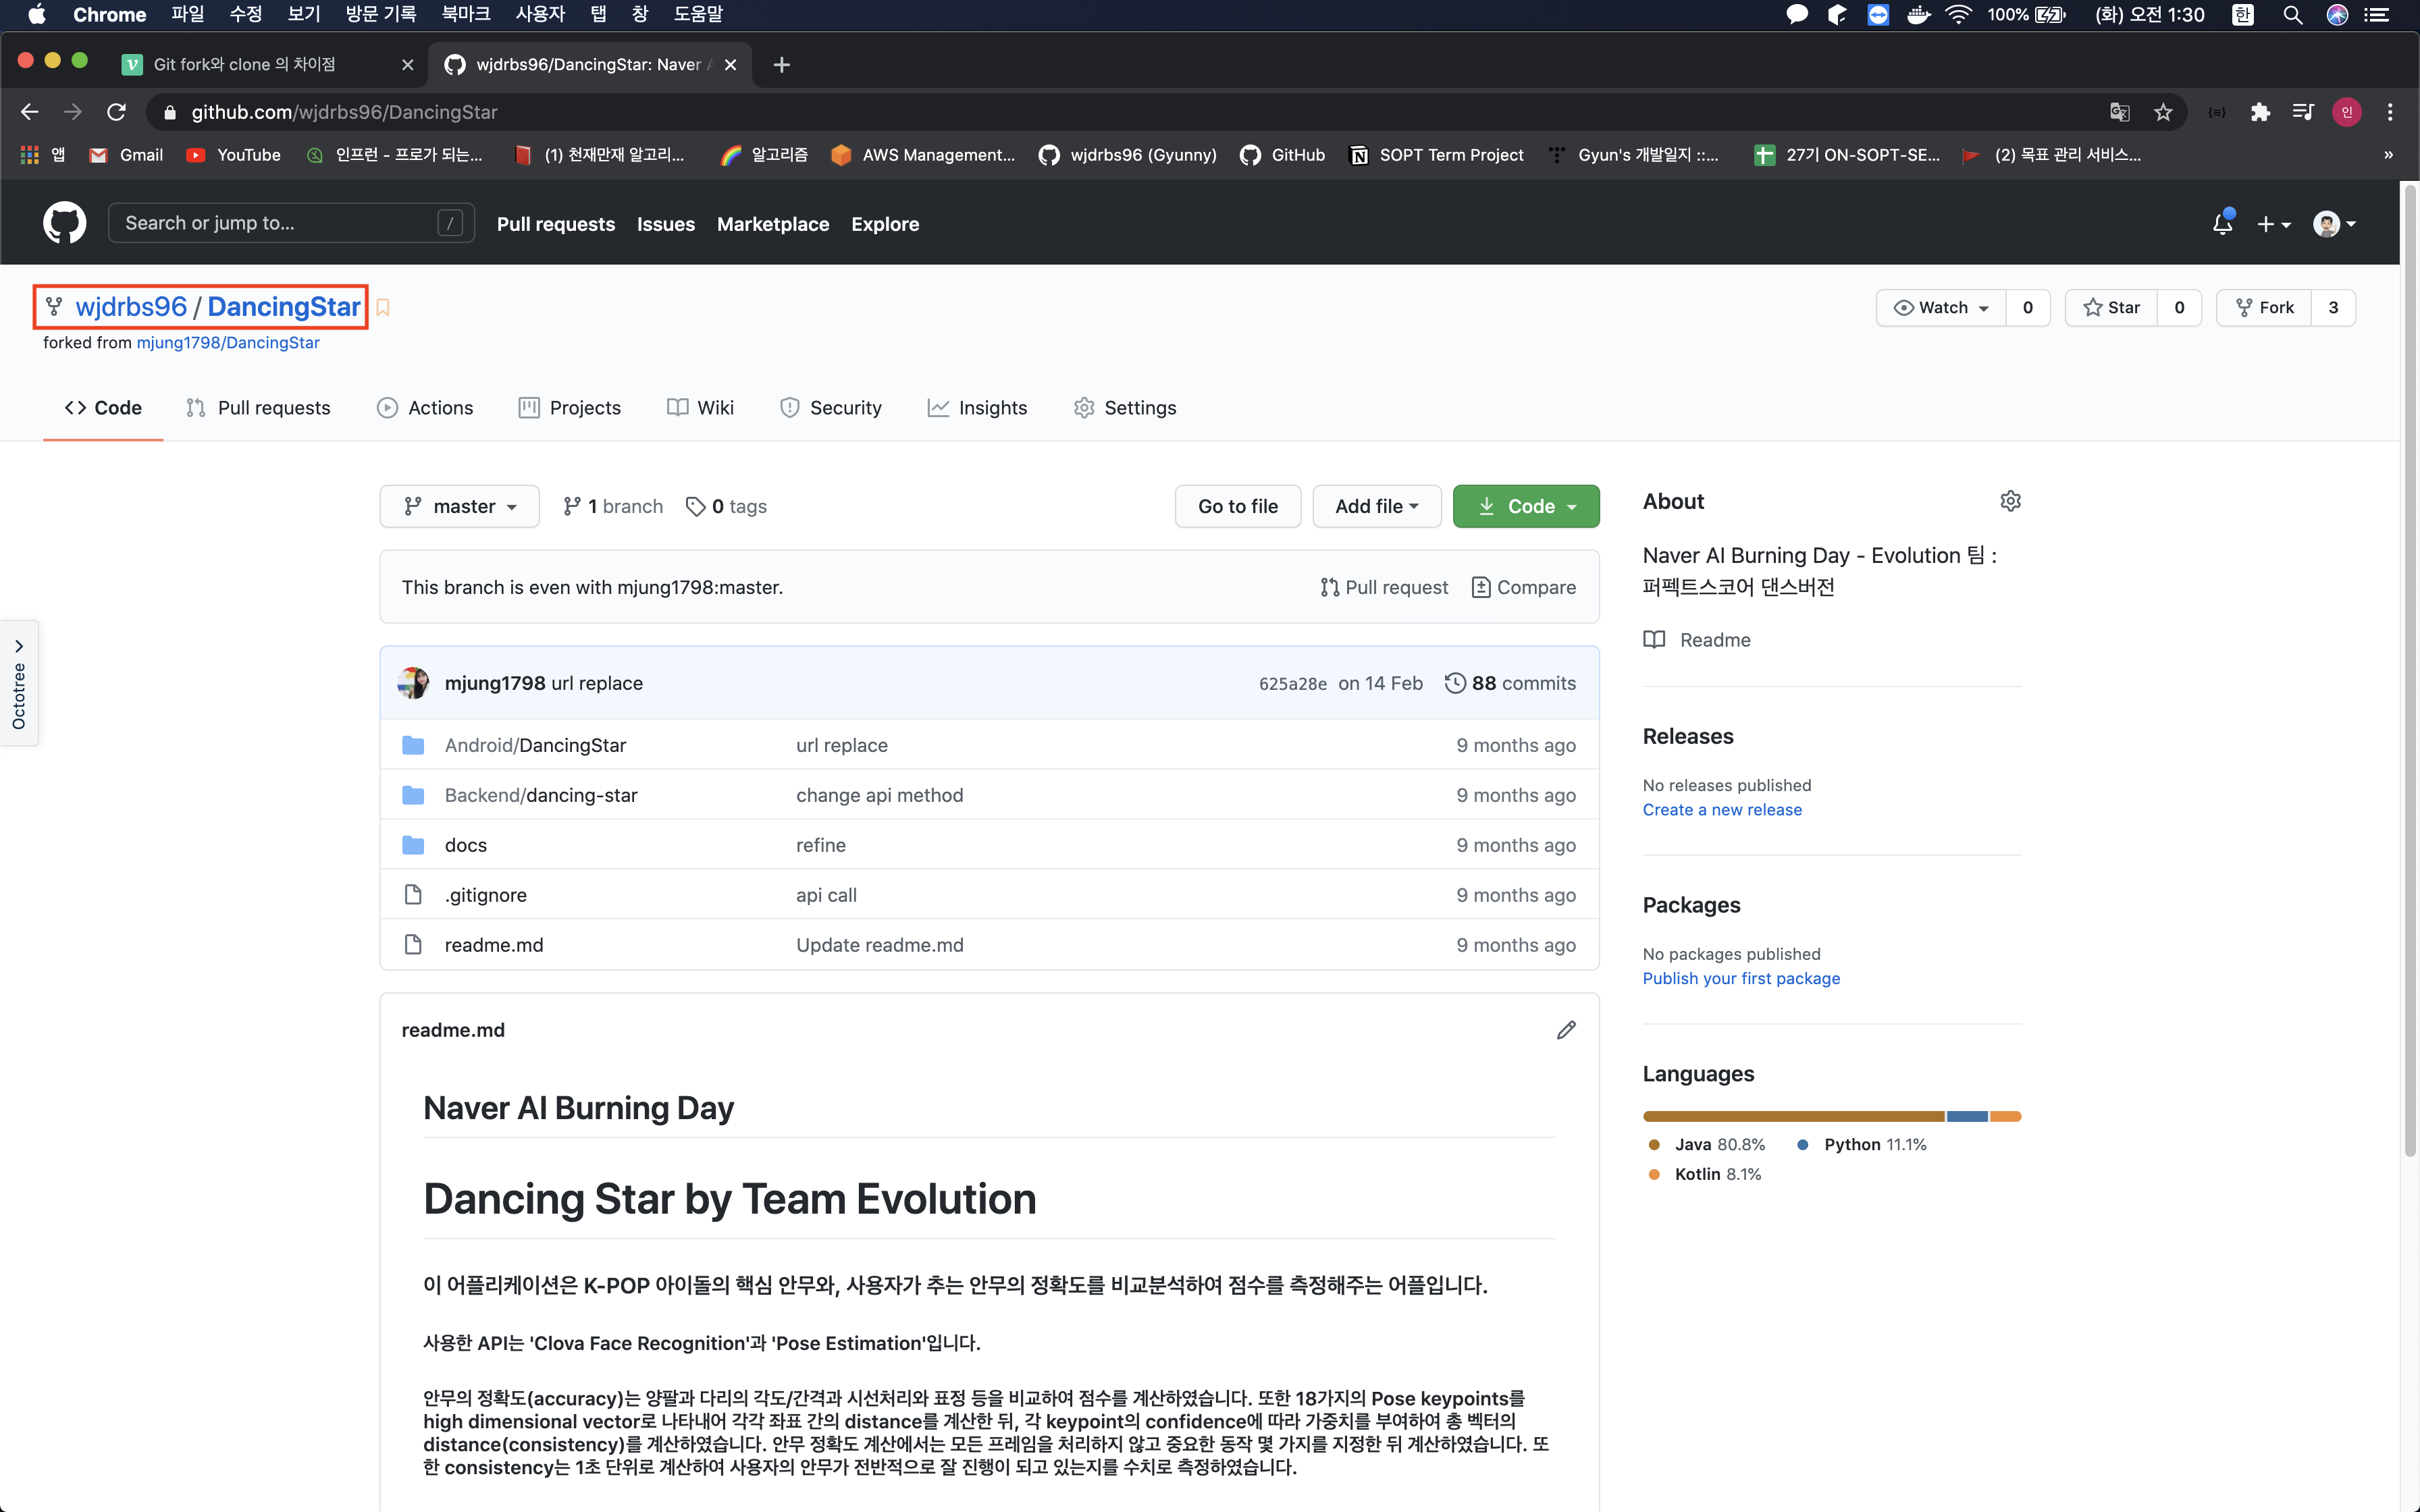2420x1512 pixels.
Task: Open the Go to file button
Action: tap(1237, 507)
